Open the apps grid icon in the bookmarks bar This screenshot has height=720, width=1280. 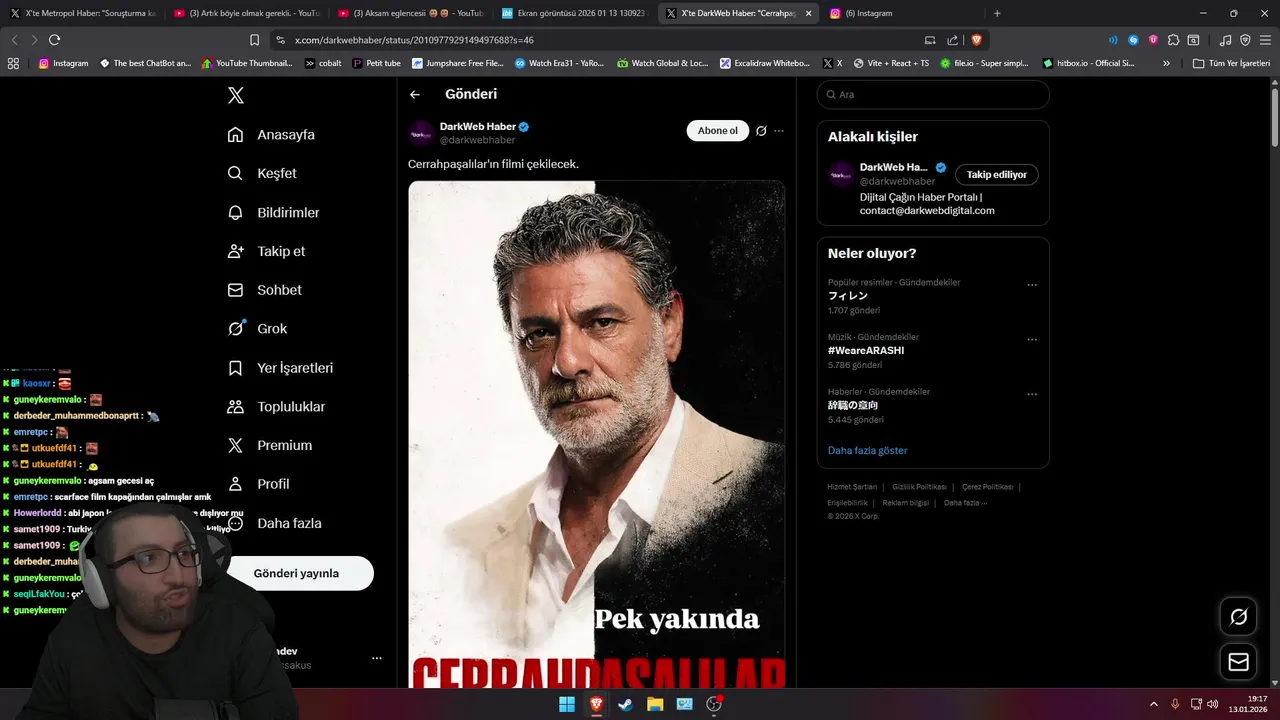coord(13,63)
